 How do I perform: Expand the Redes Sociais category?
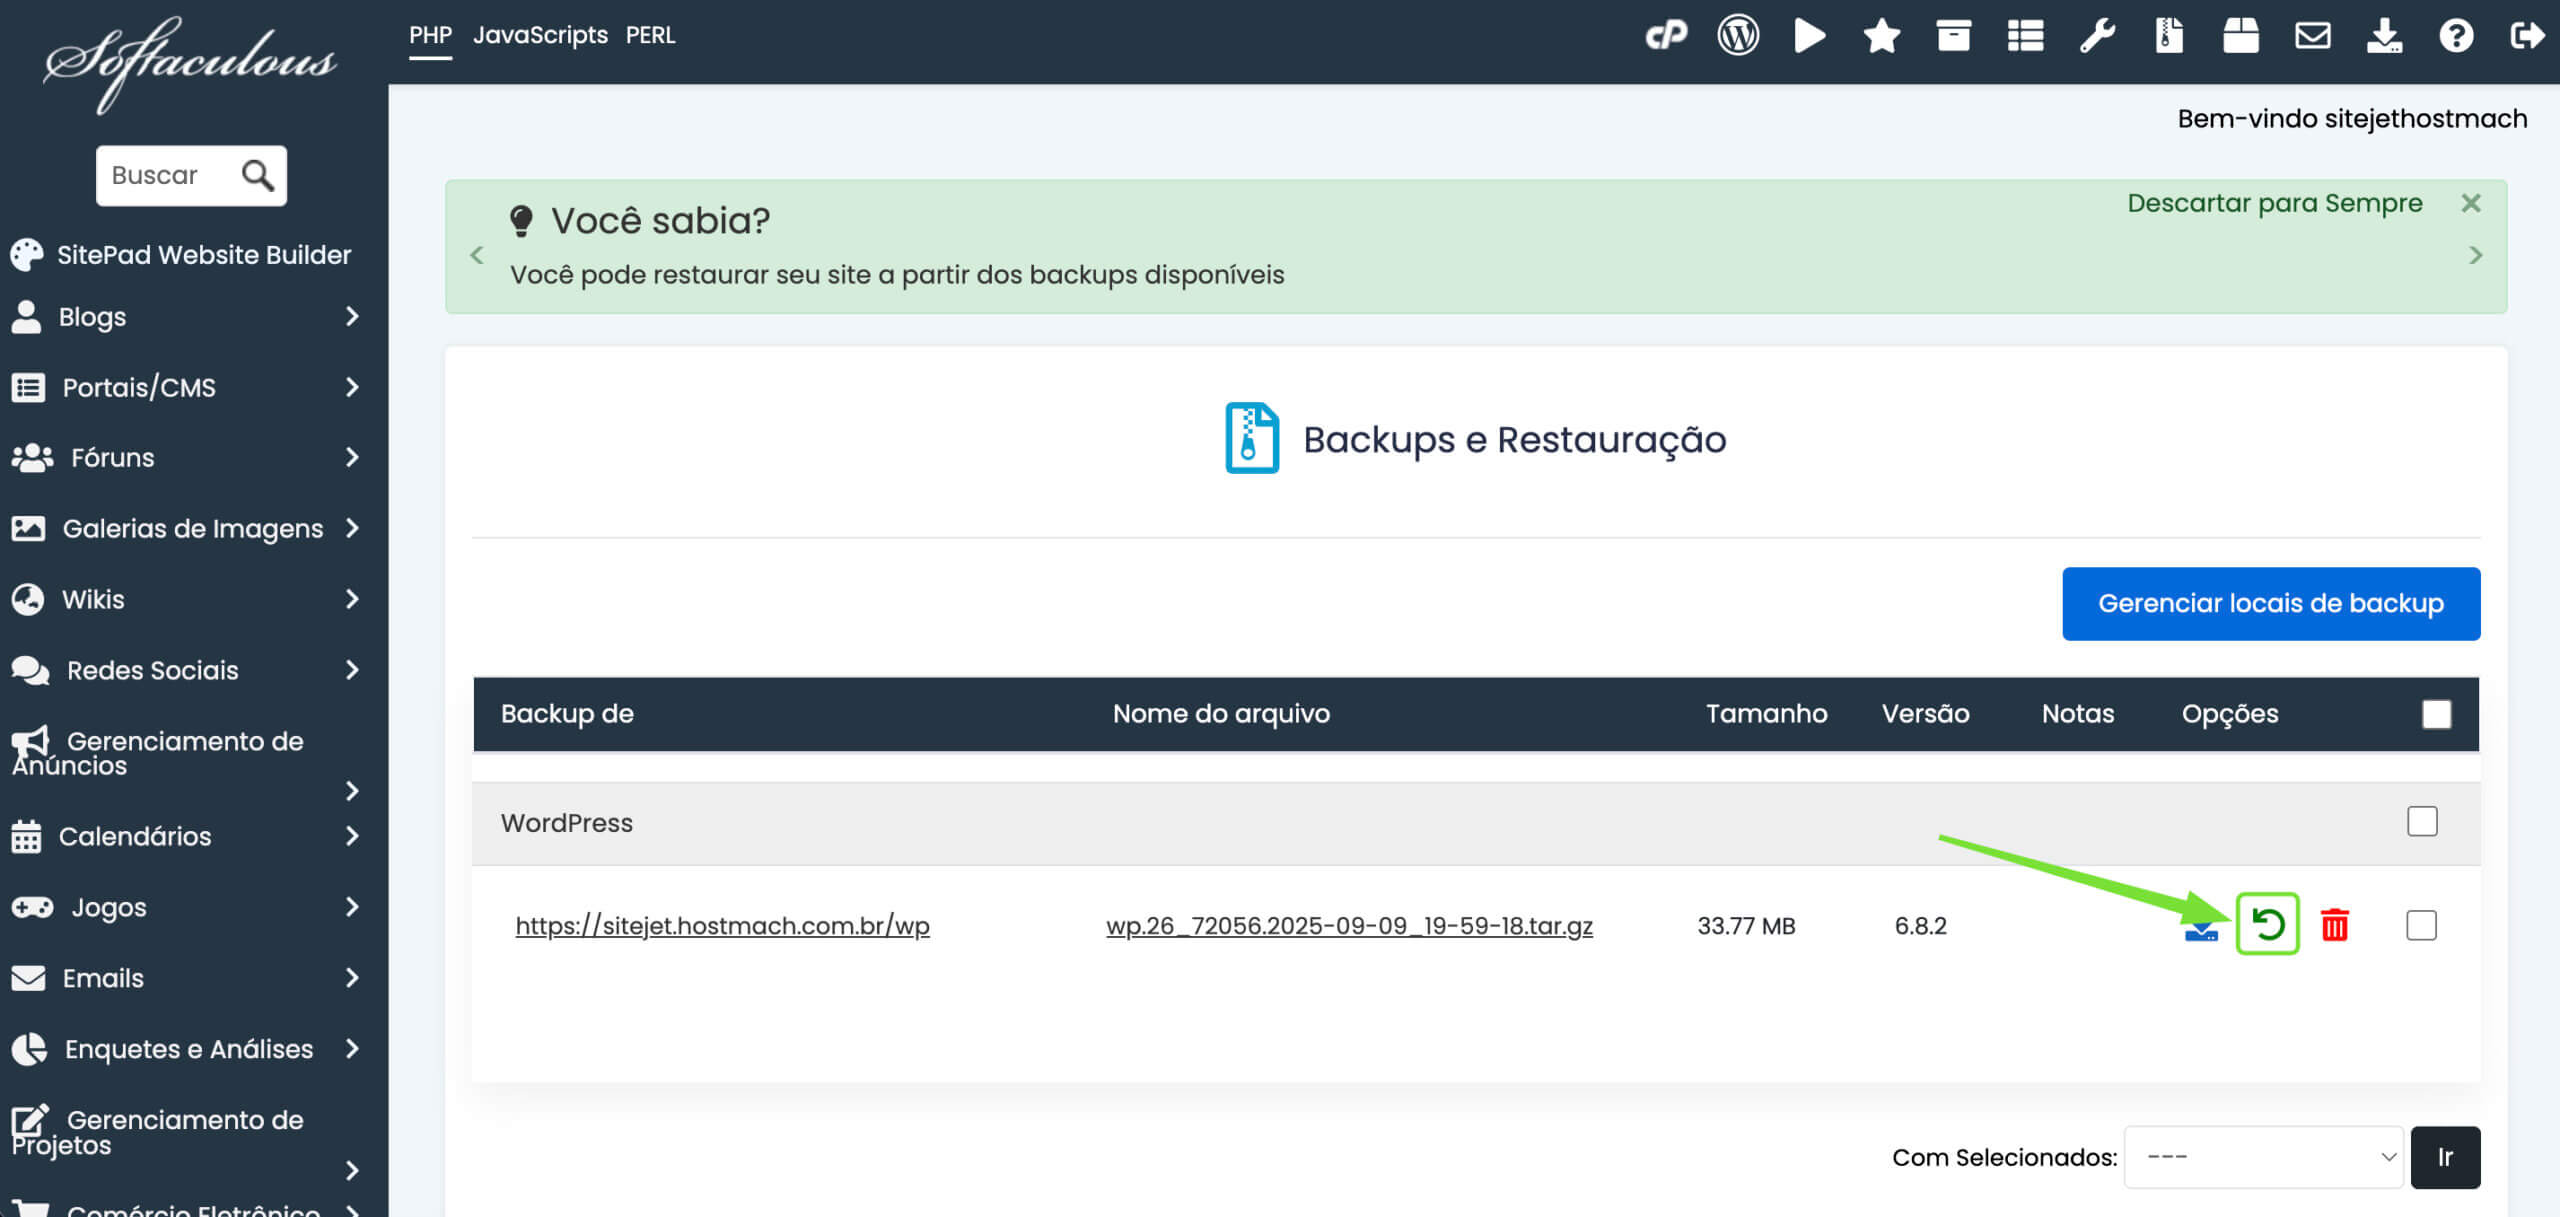(x=352, y=670)
